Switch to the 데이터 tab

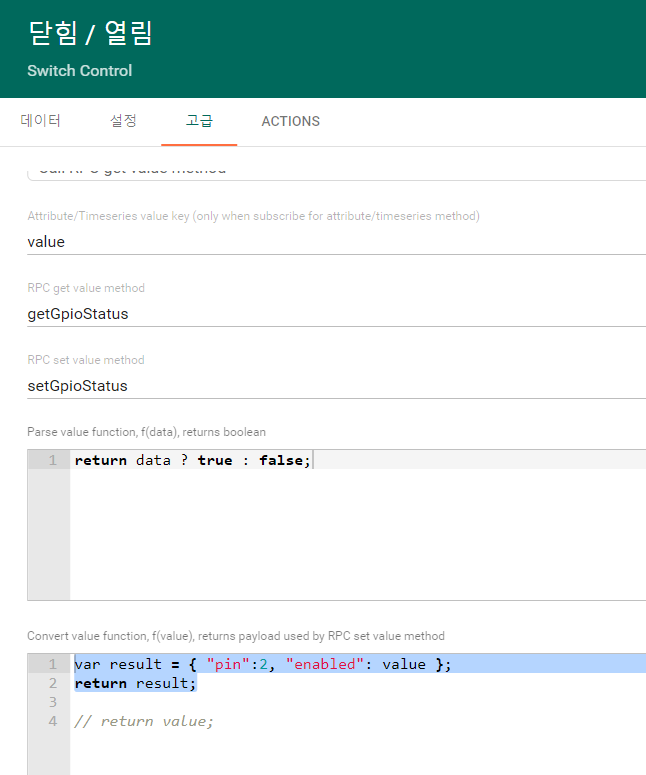pyautogui.click(x=41, y=121)
